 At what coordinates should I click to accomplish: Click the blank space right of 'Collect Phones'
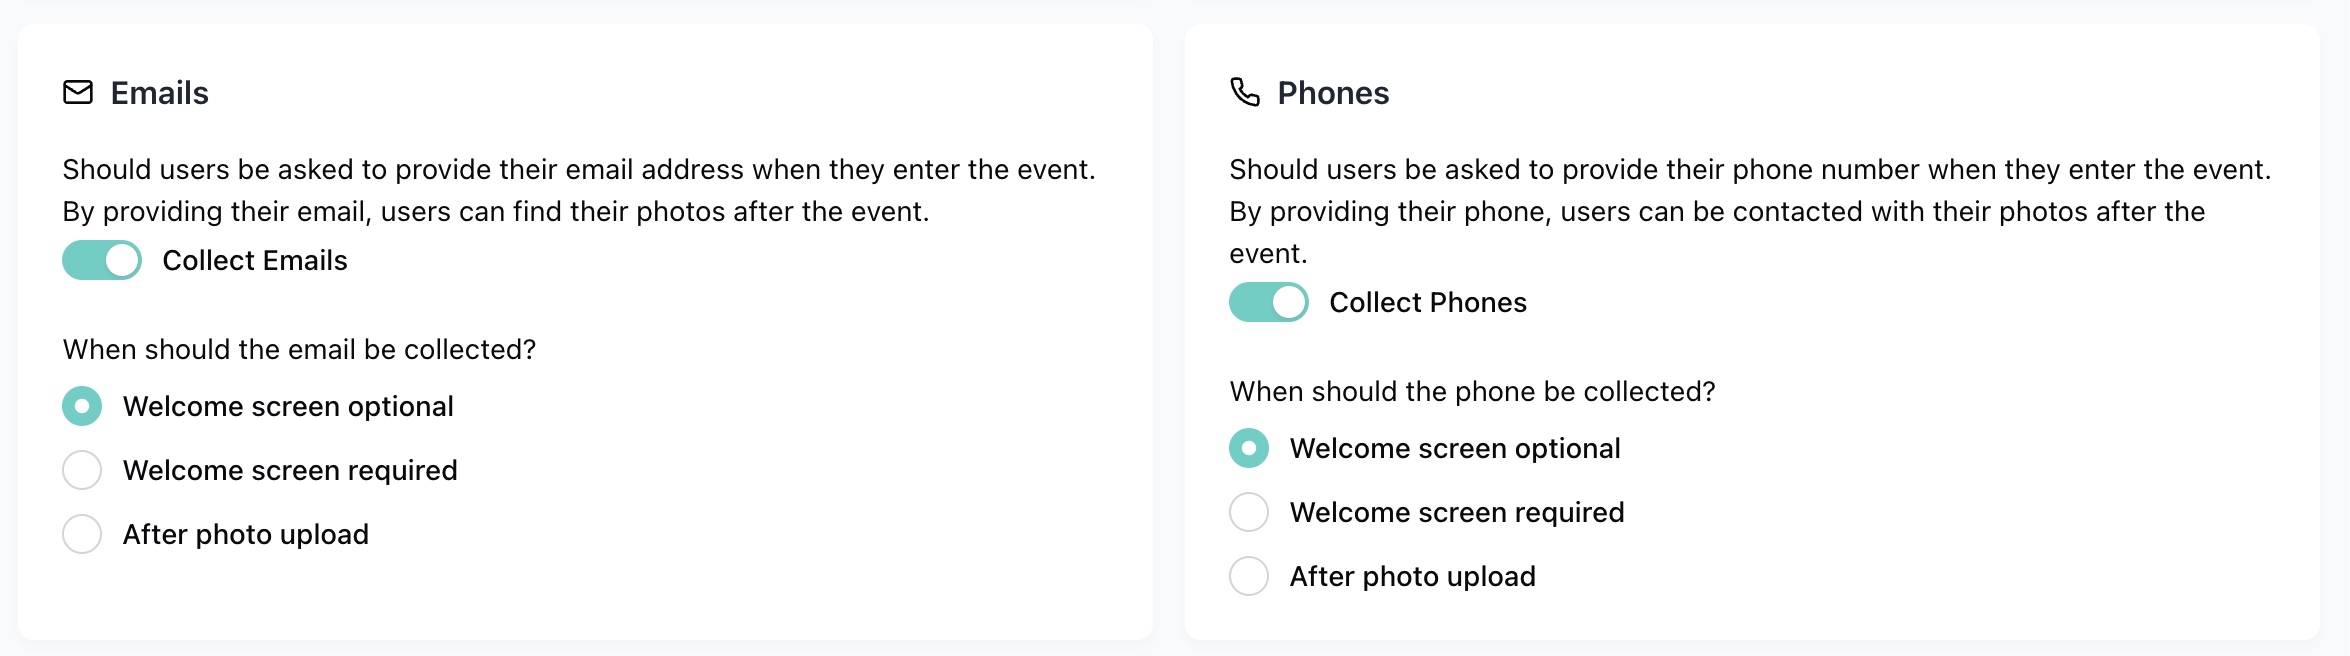[x=1900, y=302]
